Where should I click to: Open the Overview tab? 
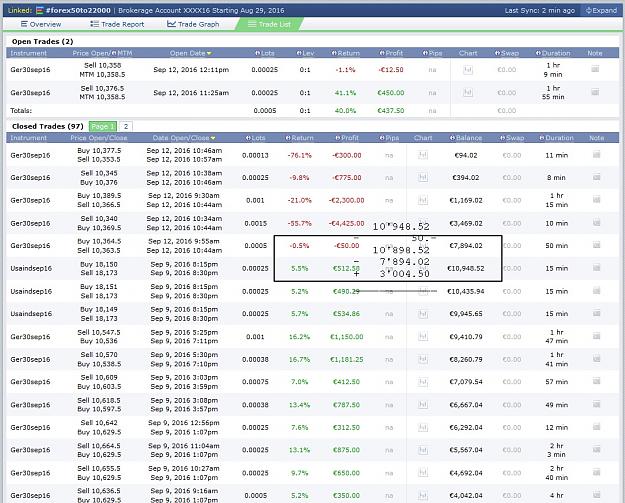coord(41,24)
